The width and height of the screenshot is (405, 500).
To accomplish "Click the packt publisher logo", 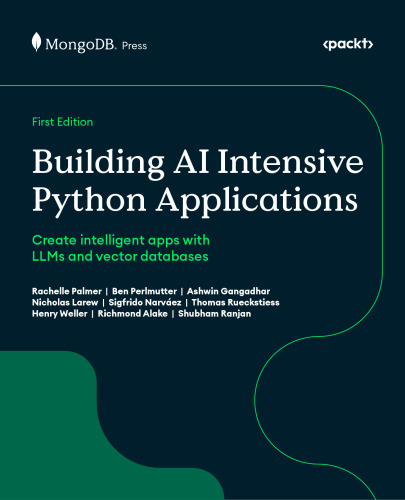I will click(348, 44).
